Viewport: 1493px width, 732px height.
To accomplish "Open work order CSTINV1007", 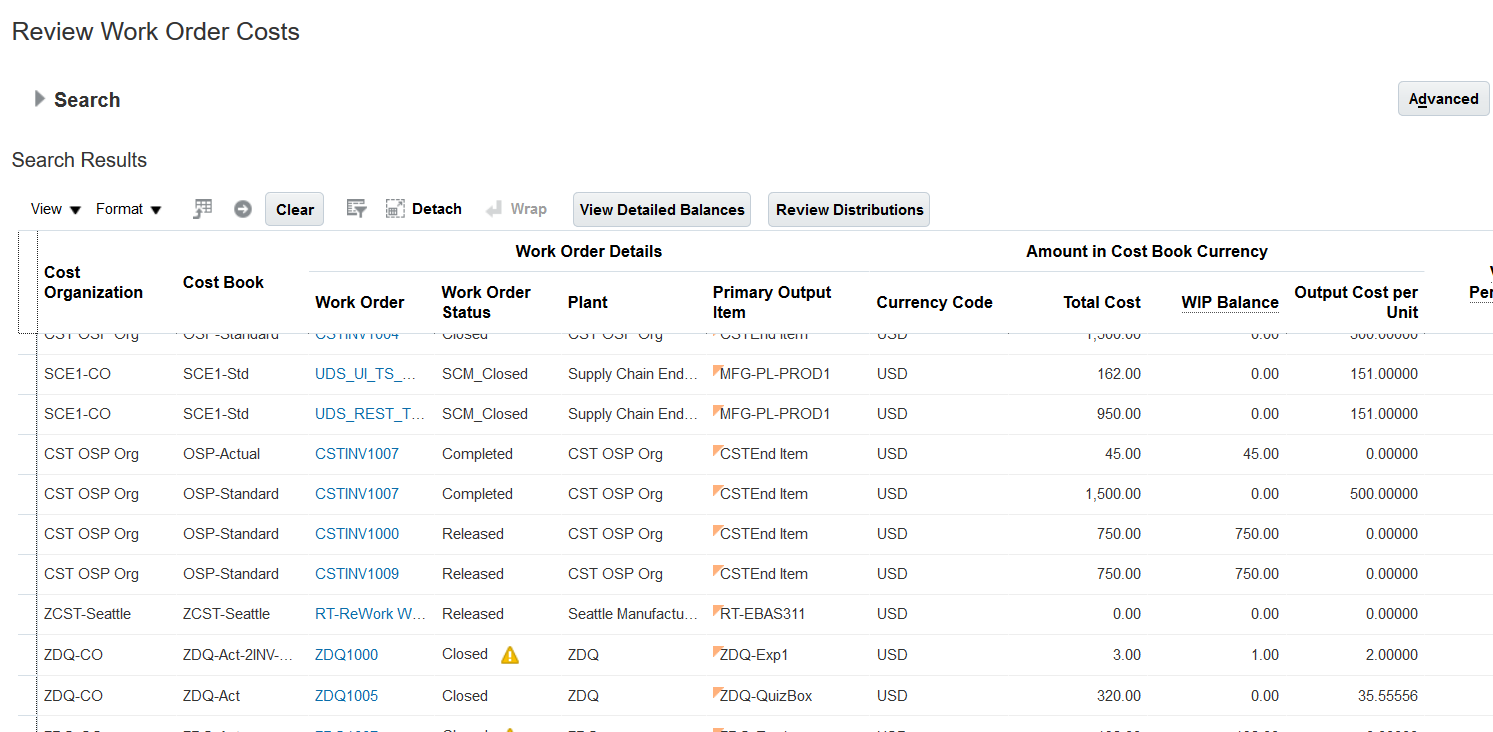I will [356, 453].
